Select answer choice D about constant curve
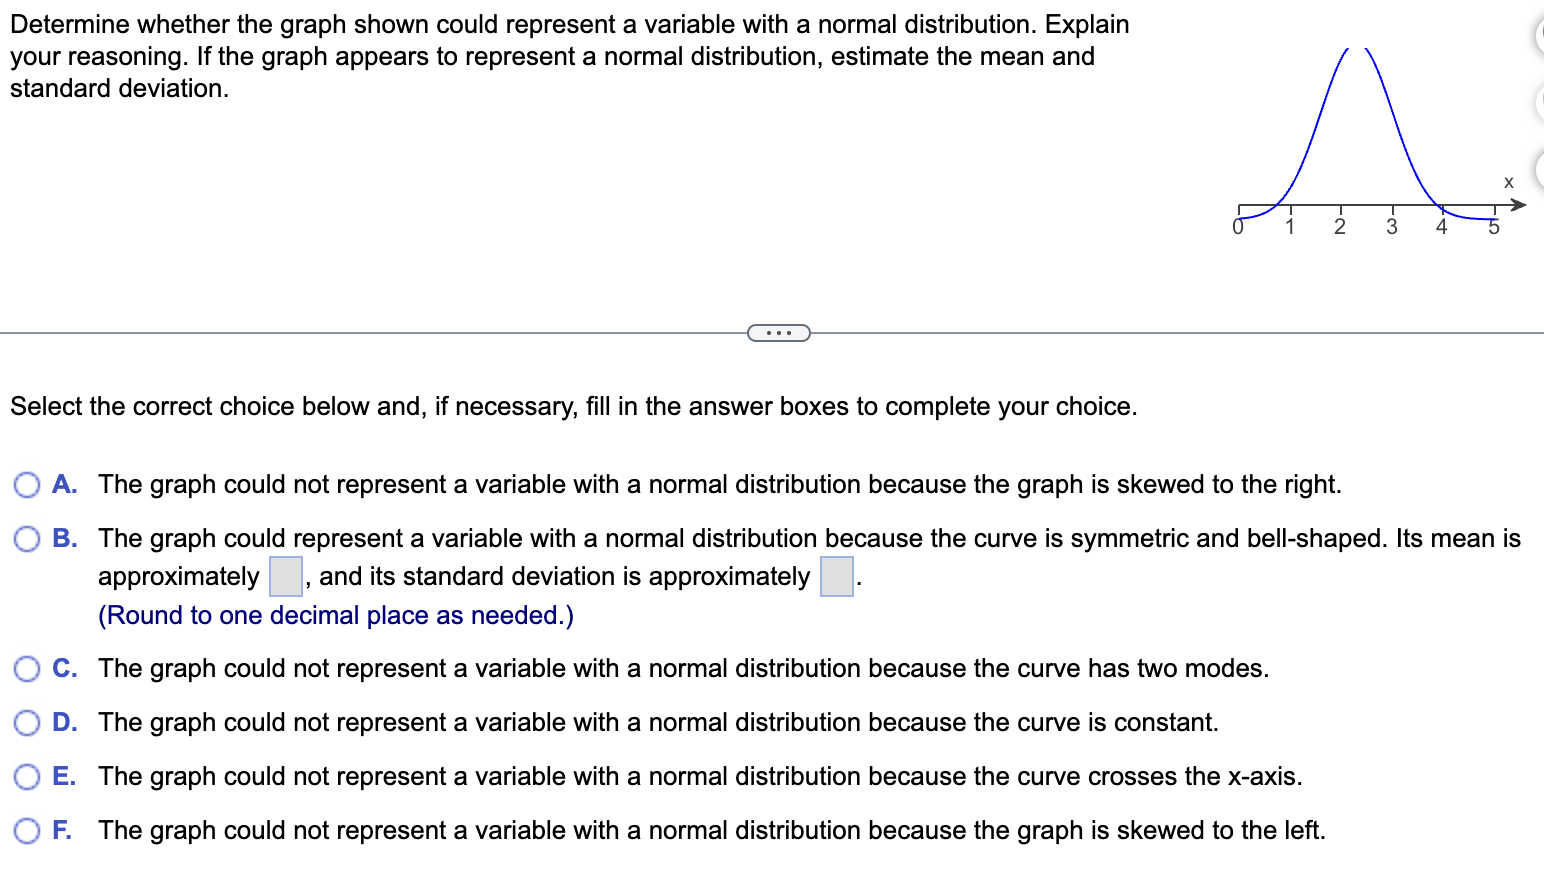This screenshot has height=878, width=1544. coord(27,722)
